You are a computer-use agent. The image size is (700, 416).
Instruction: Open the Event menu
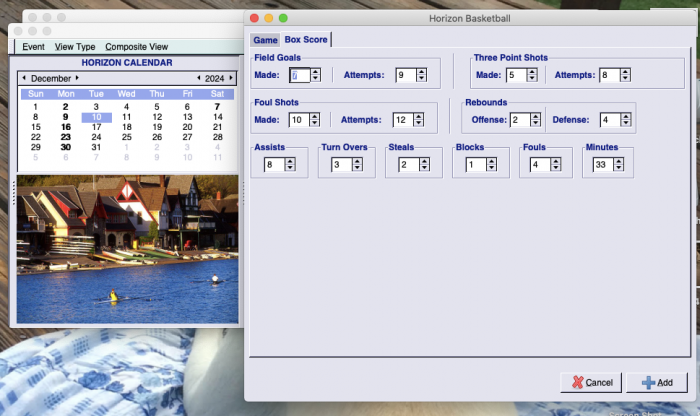tap(33, 47)
